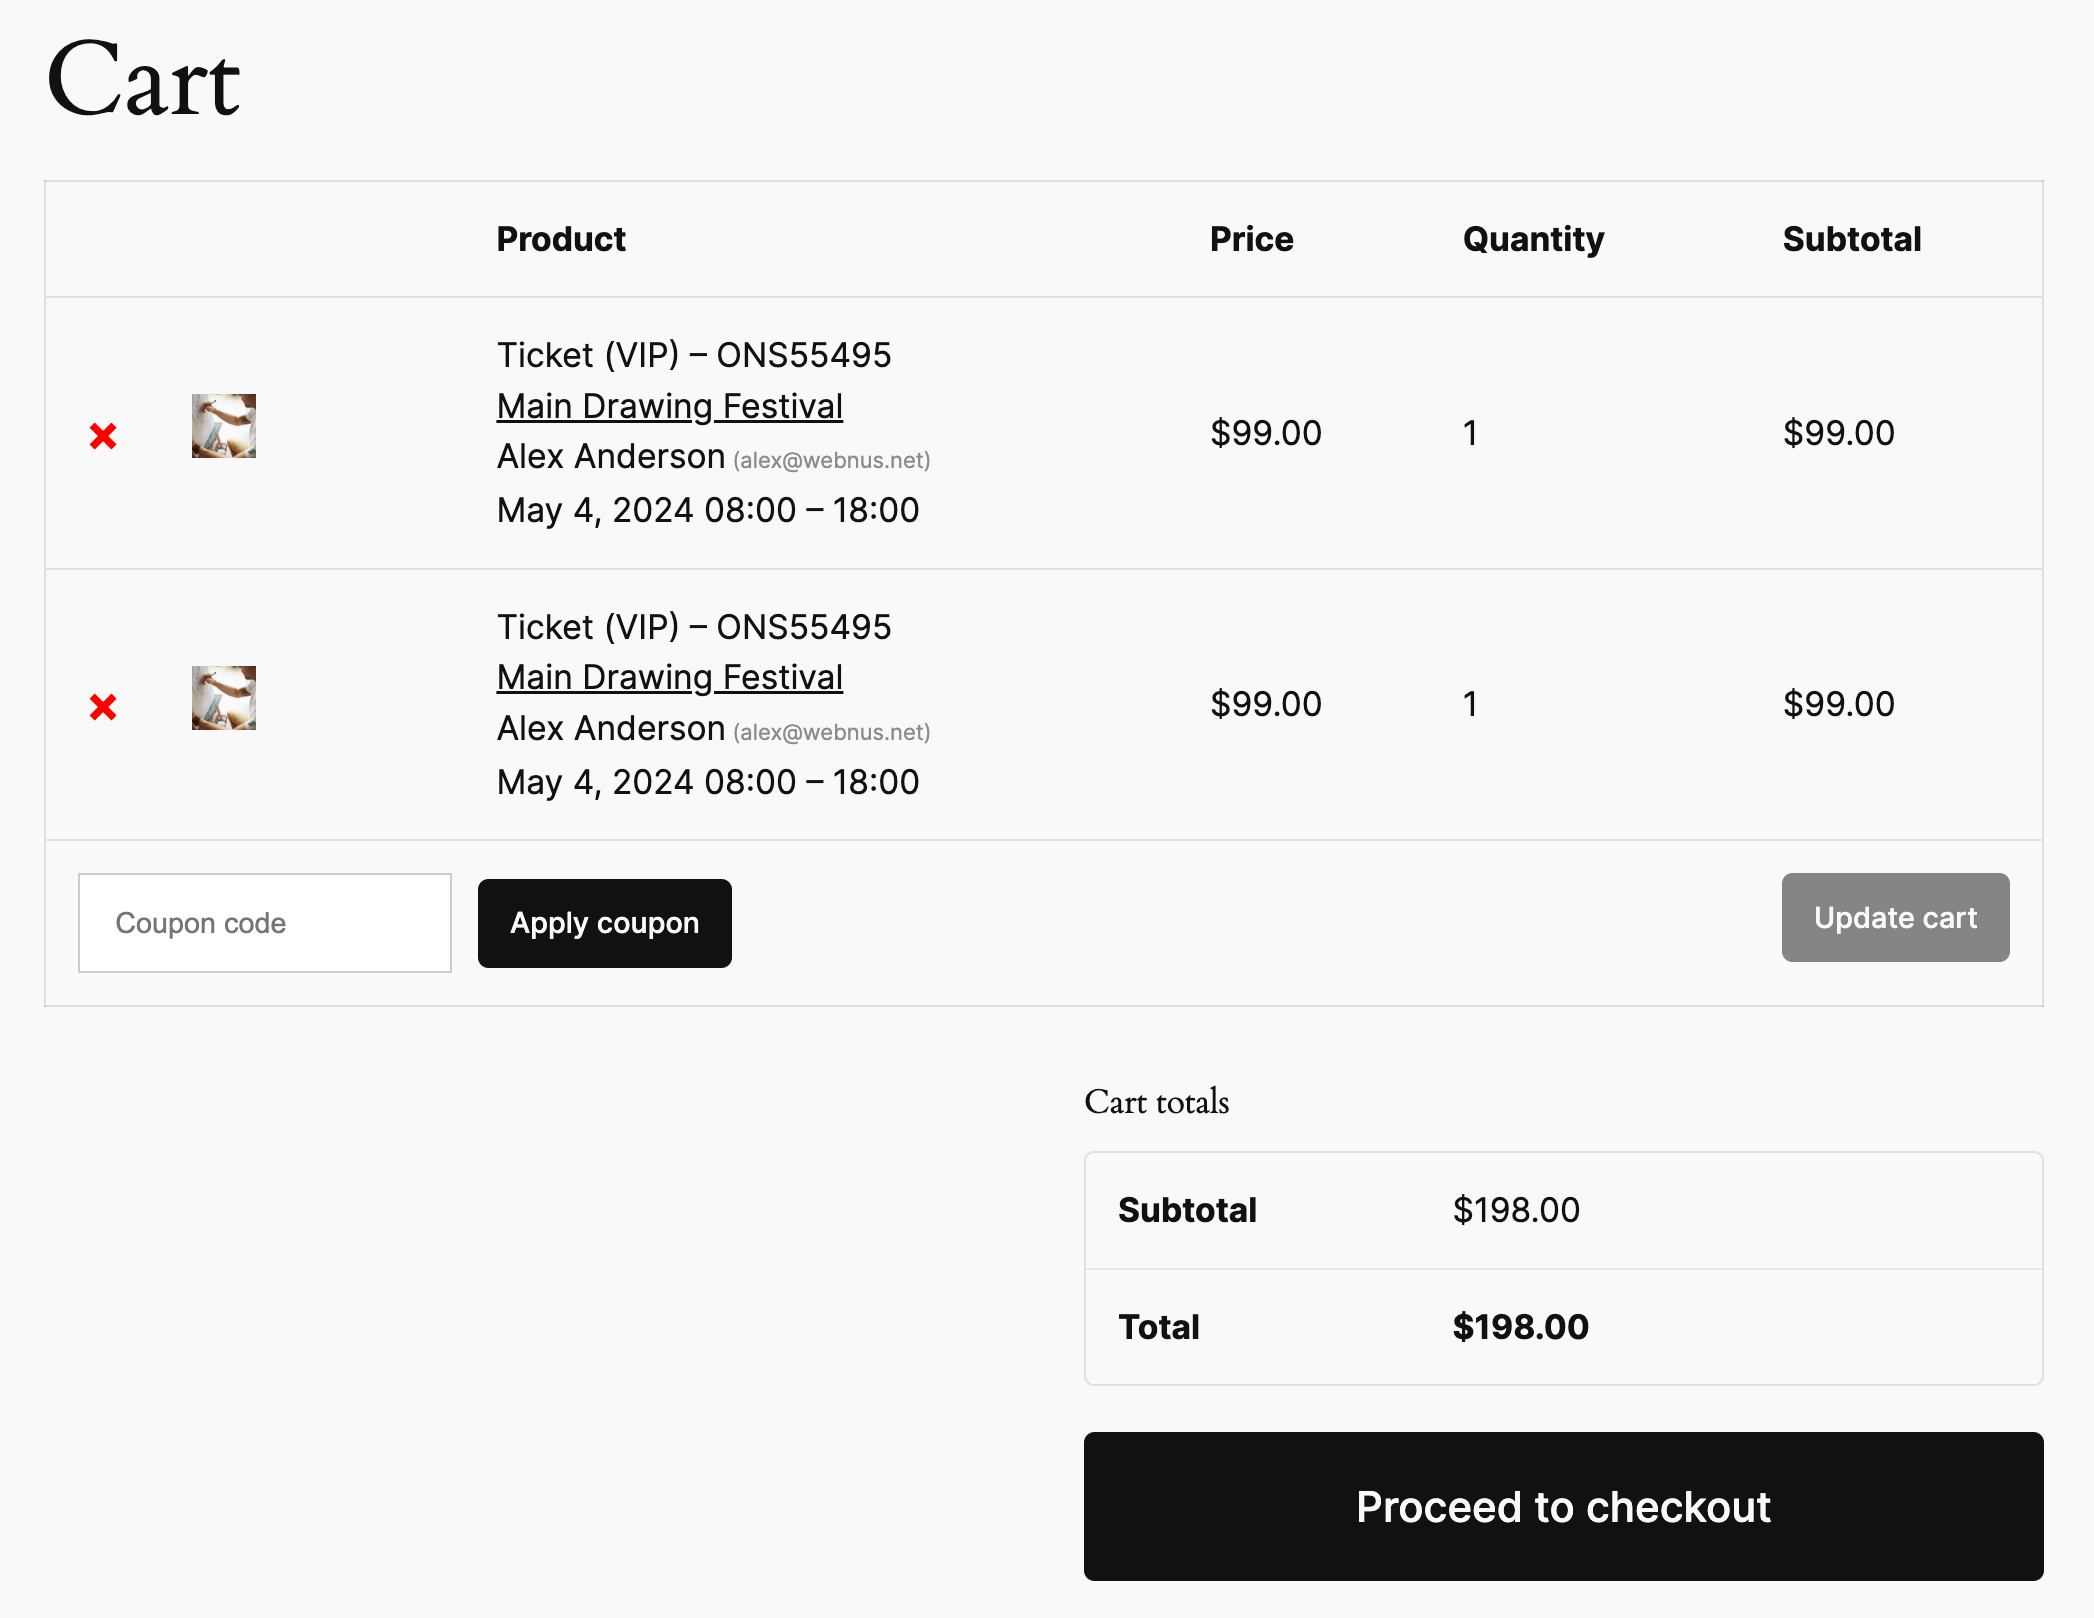2094x1618 pixels.
Task: Click the Quantity column header
Action: click(x=1533, y=239)
